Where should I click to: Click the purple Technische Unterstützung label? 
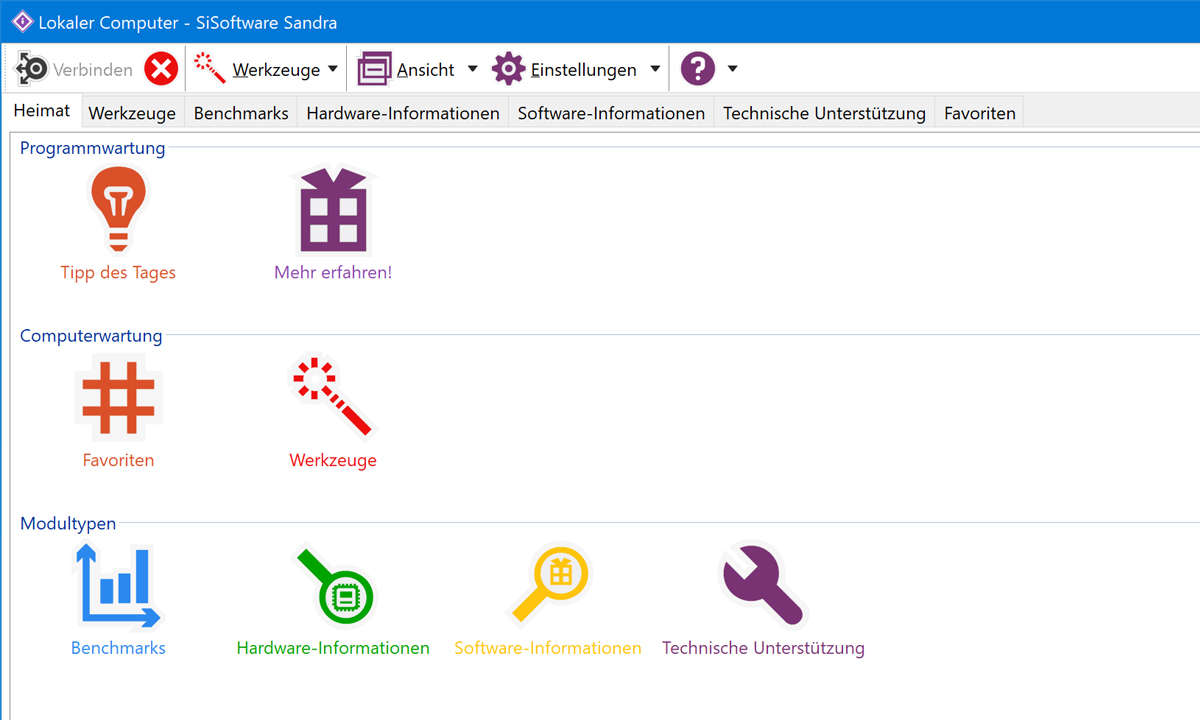(x=763, y=648)
